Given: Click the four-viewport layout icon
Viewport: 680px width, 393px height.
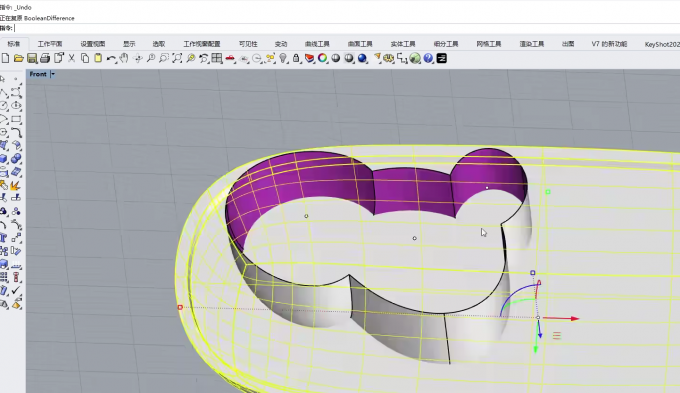Looking at the screenshot, I should click(x=217, y=58).
